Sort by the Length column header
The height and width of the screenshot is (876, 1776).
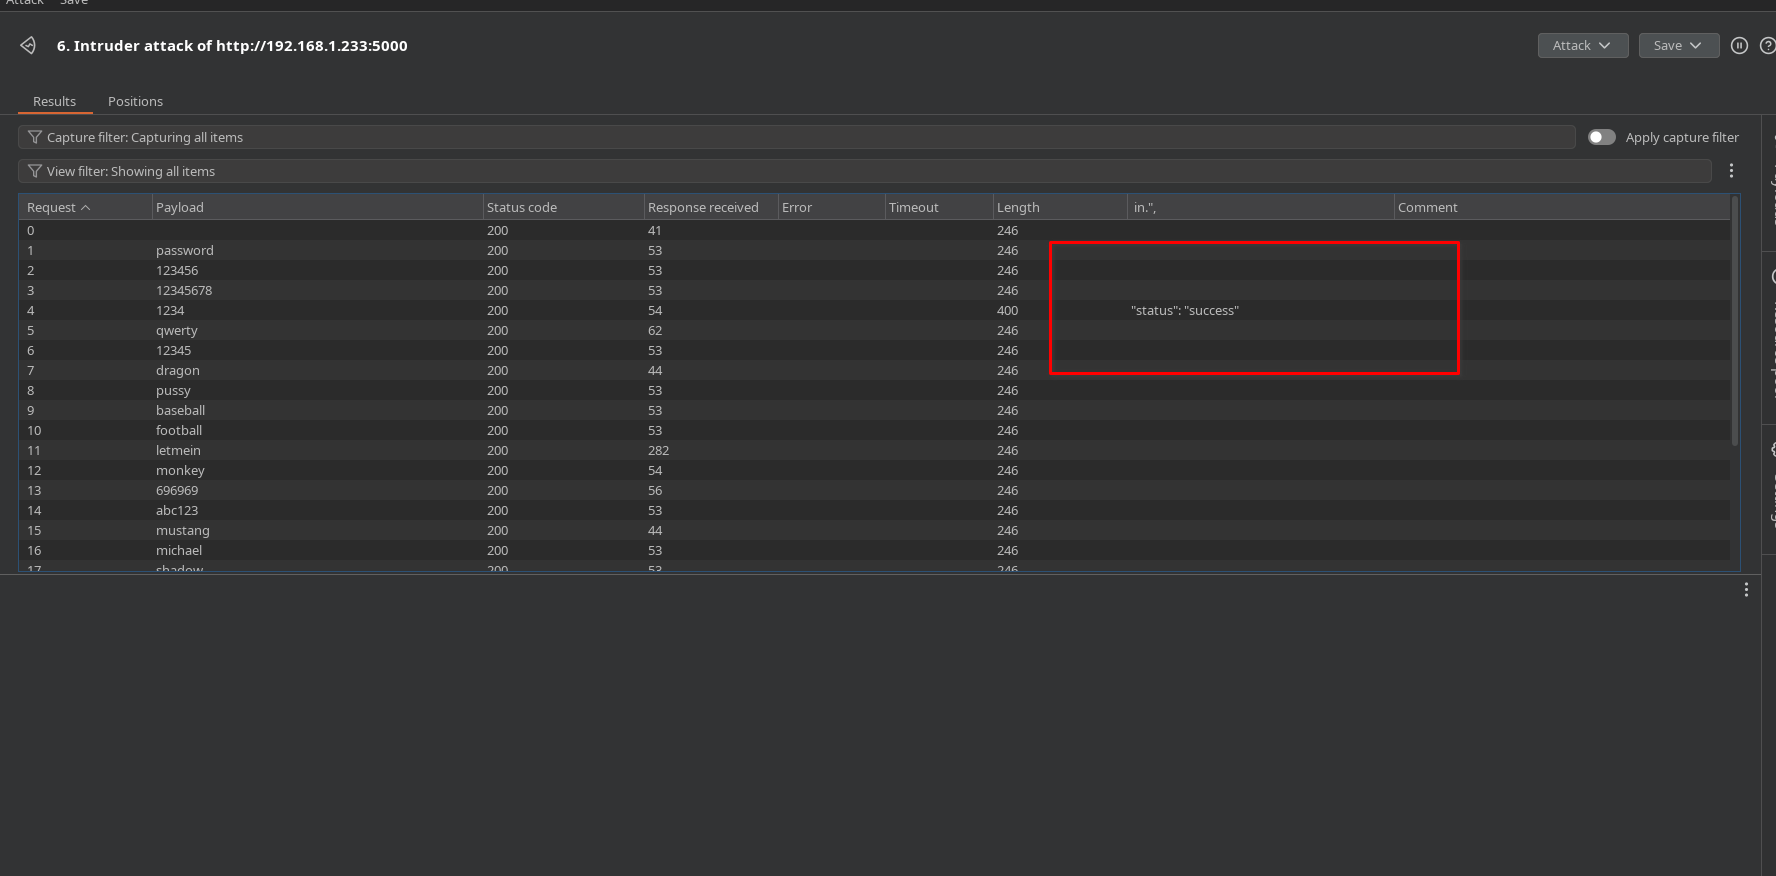1018,207
